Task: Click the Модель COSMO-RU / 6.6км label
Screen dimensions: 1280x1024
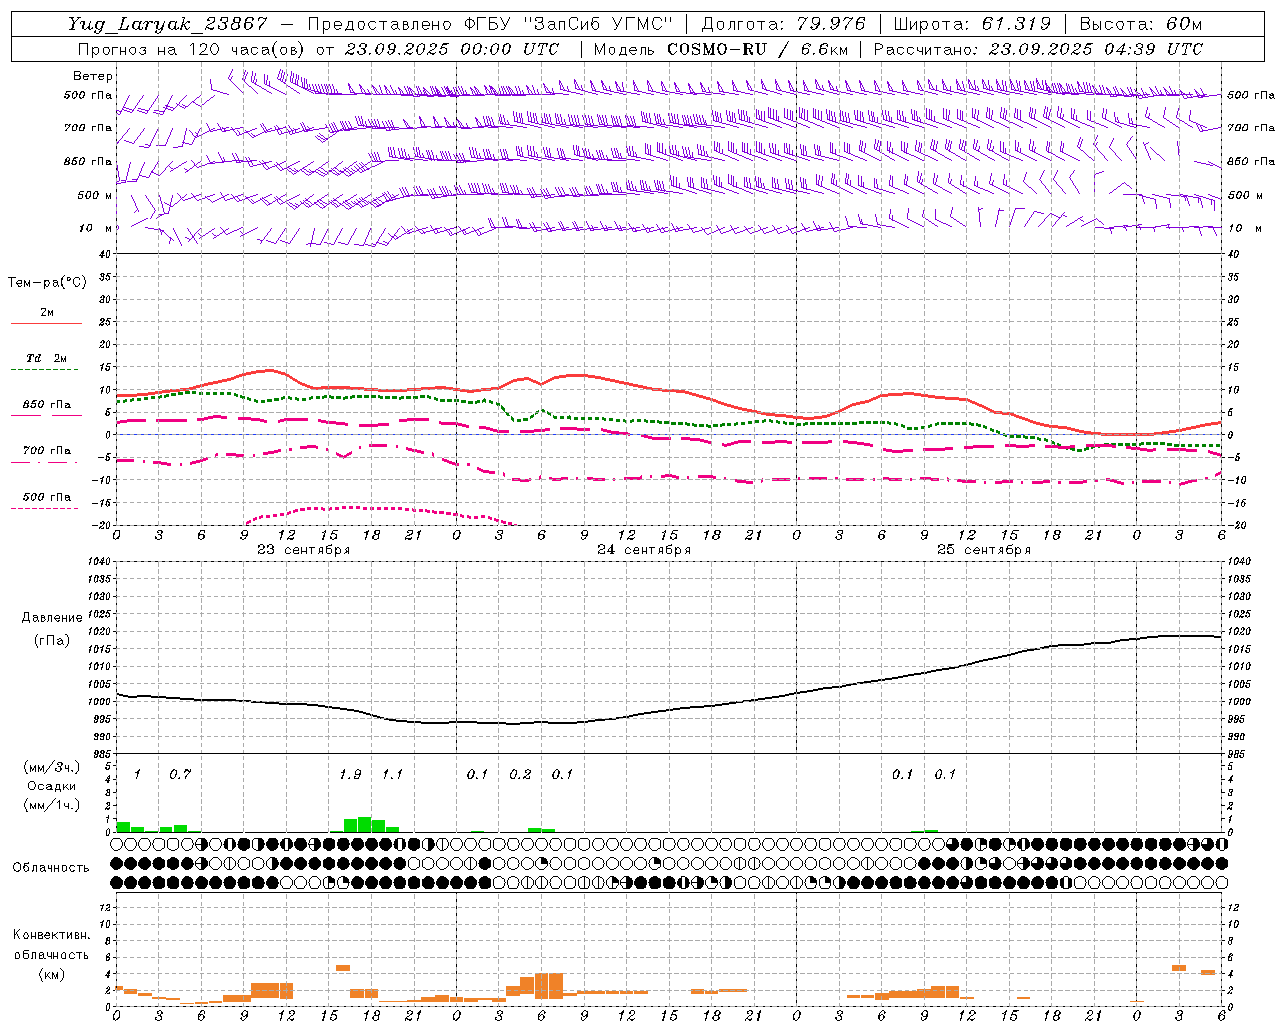Action: pos(721,49)
